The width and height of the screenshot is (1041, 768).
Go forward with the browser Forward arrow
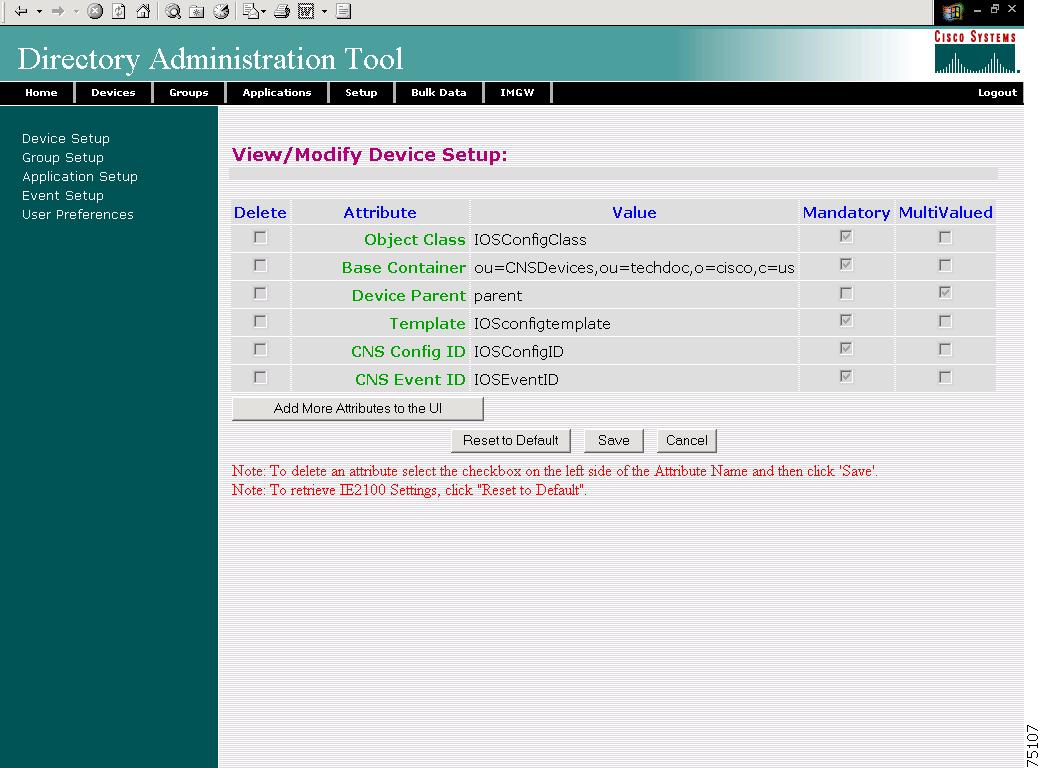pos(58,11)
